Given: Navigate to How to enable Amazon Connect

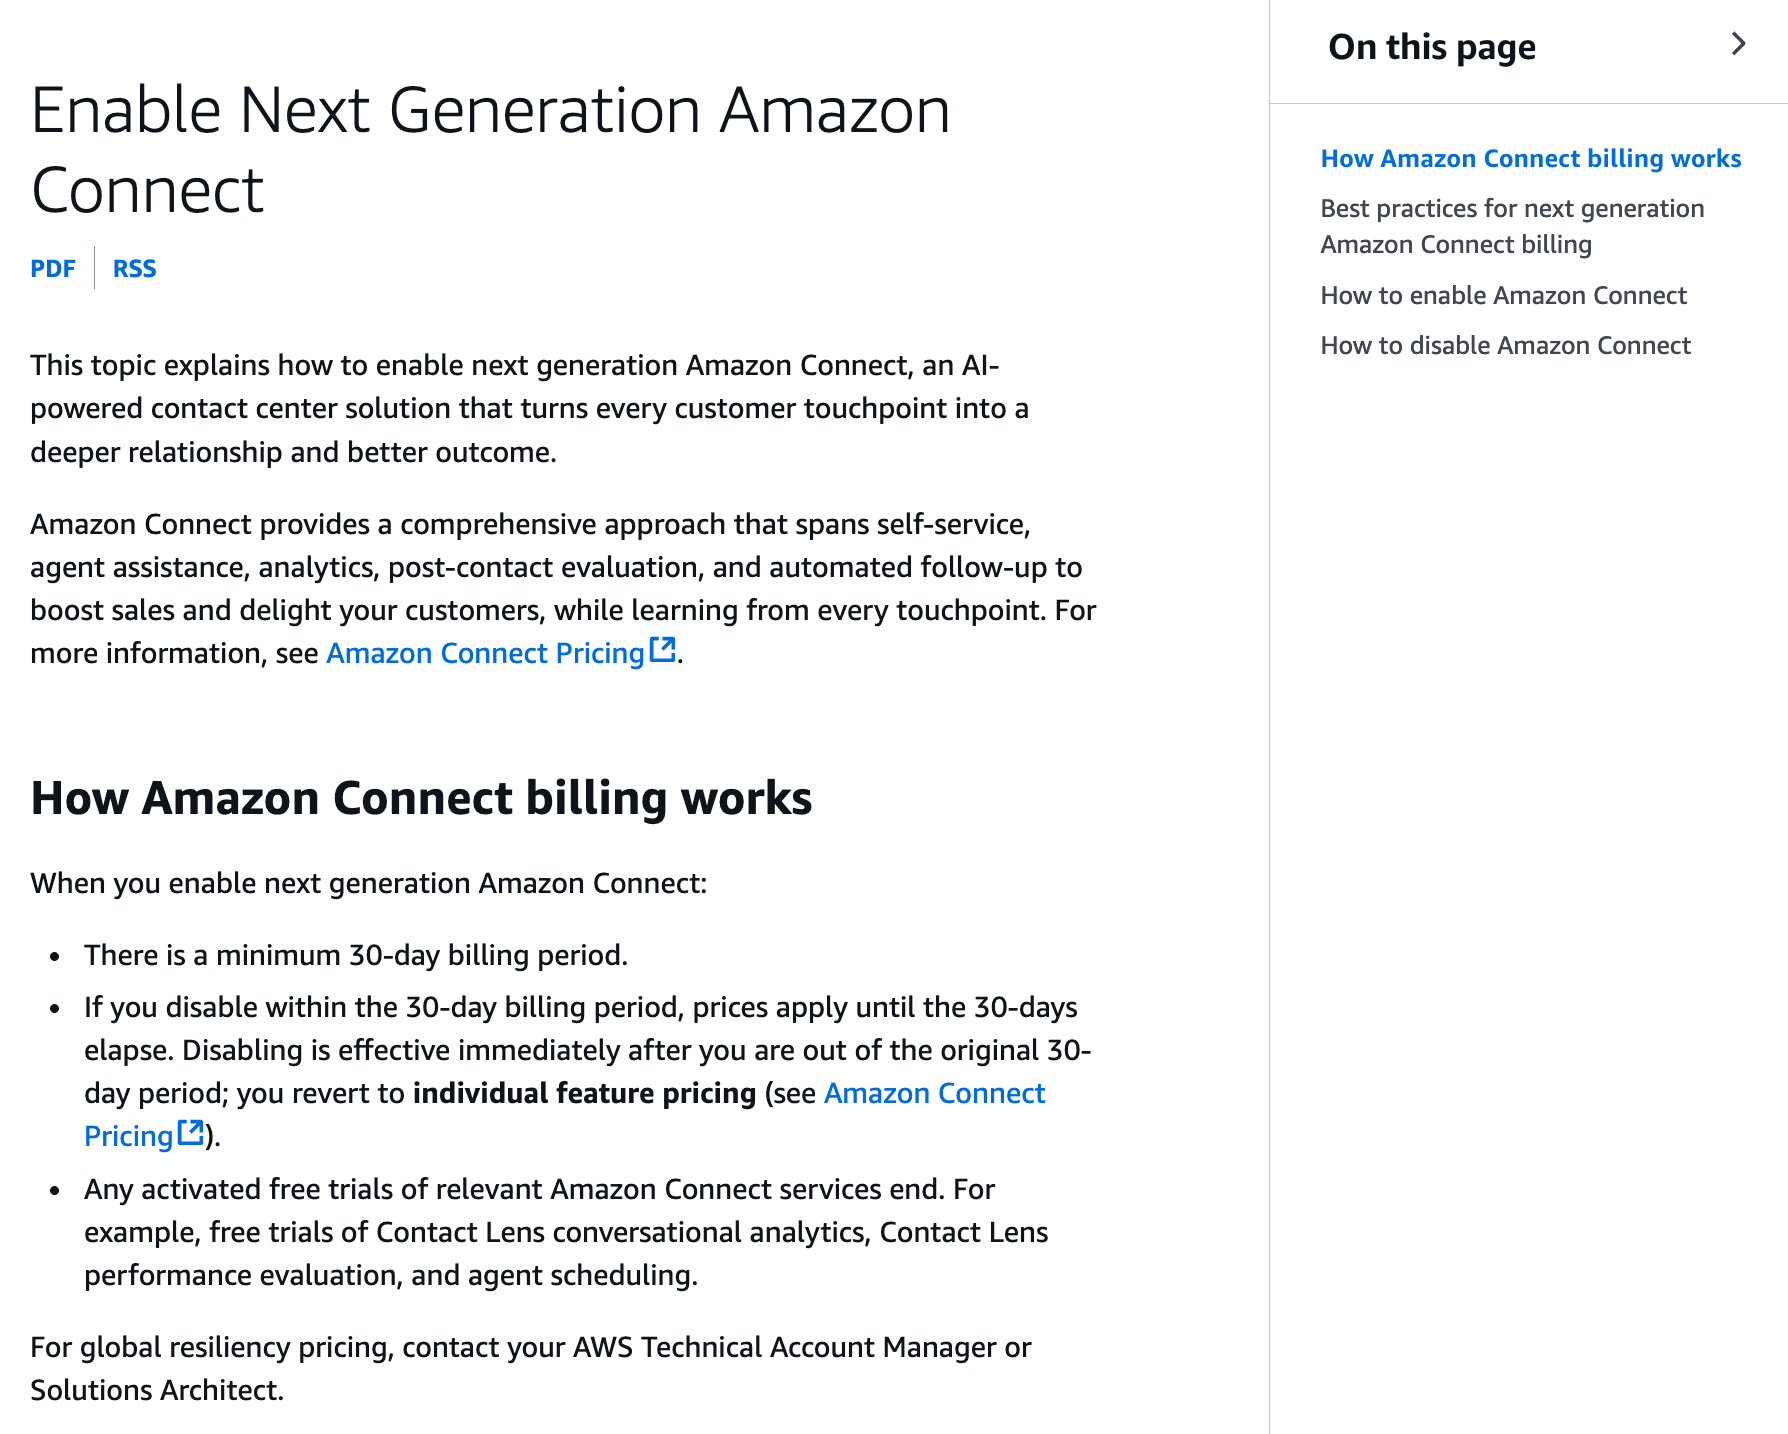Looking at the screenshot, I should (x=1503, y=295).
